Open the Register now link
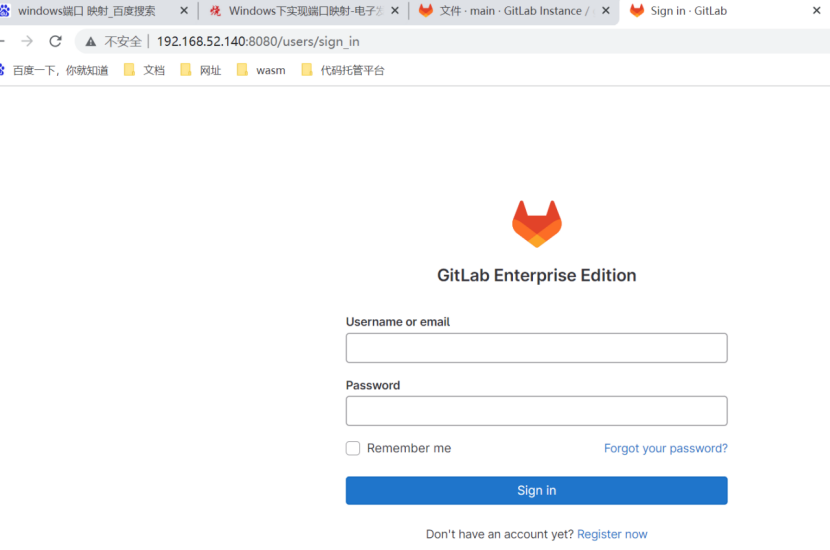 tap(612, 534)
